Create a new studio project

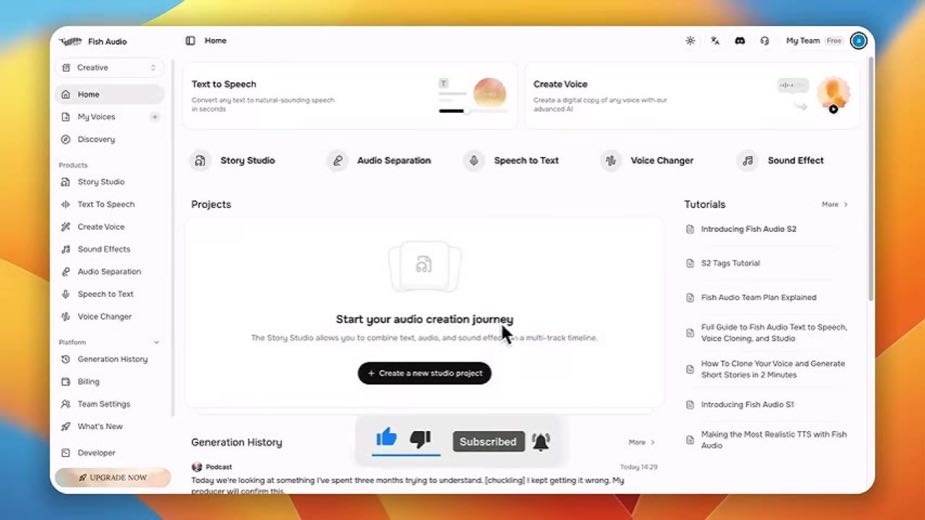[424, 373]
